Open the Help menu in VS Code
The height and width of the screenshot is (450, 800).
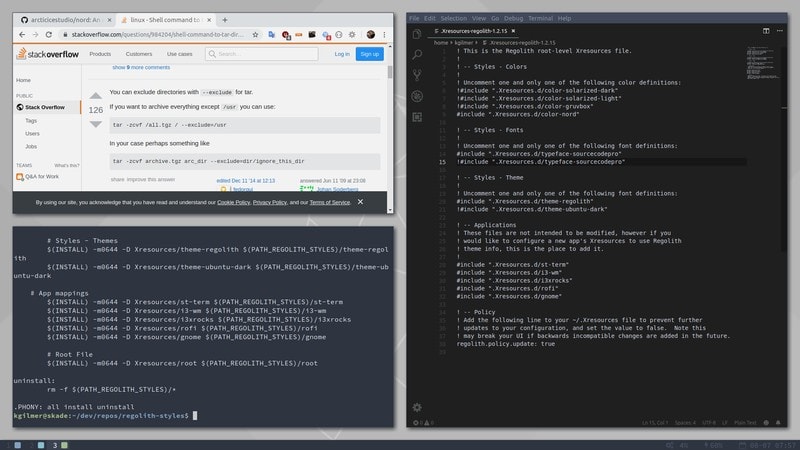(564, 18)
